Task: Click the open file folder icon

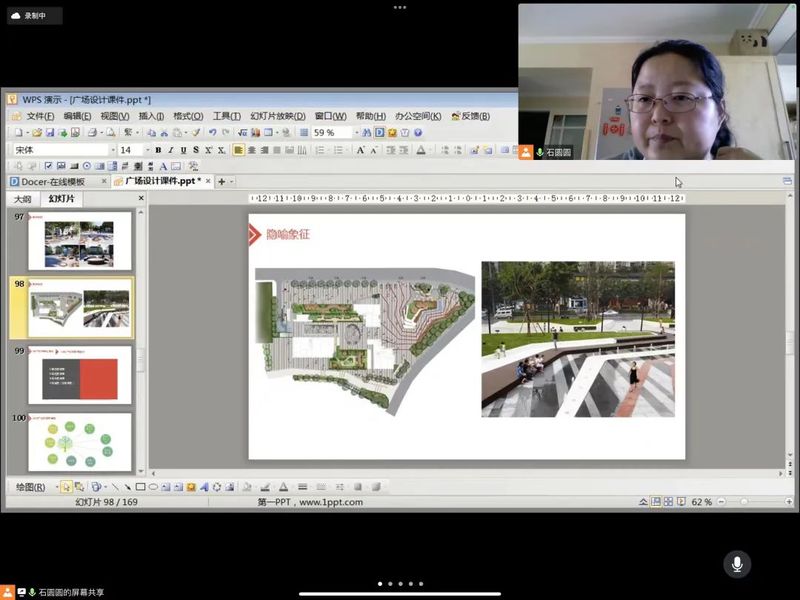Action: click(37, 132)
